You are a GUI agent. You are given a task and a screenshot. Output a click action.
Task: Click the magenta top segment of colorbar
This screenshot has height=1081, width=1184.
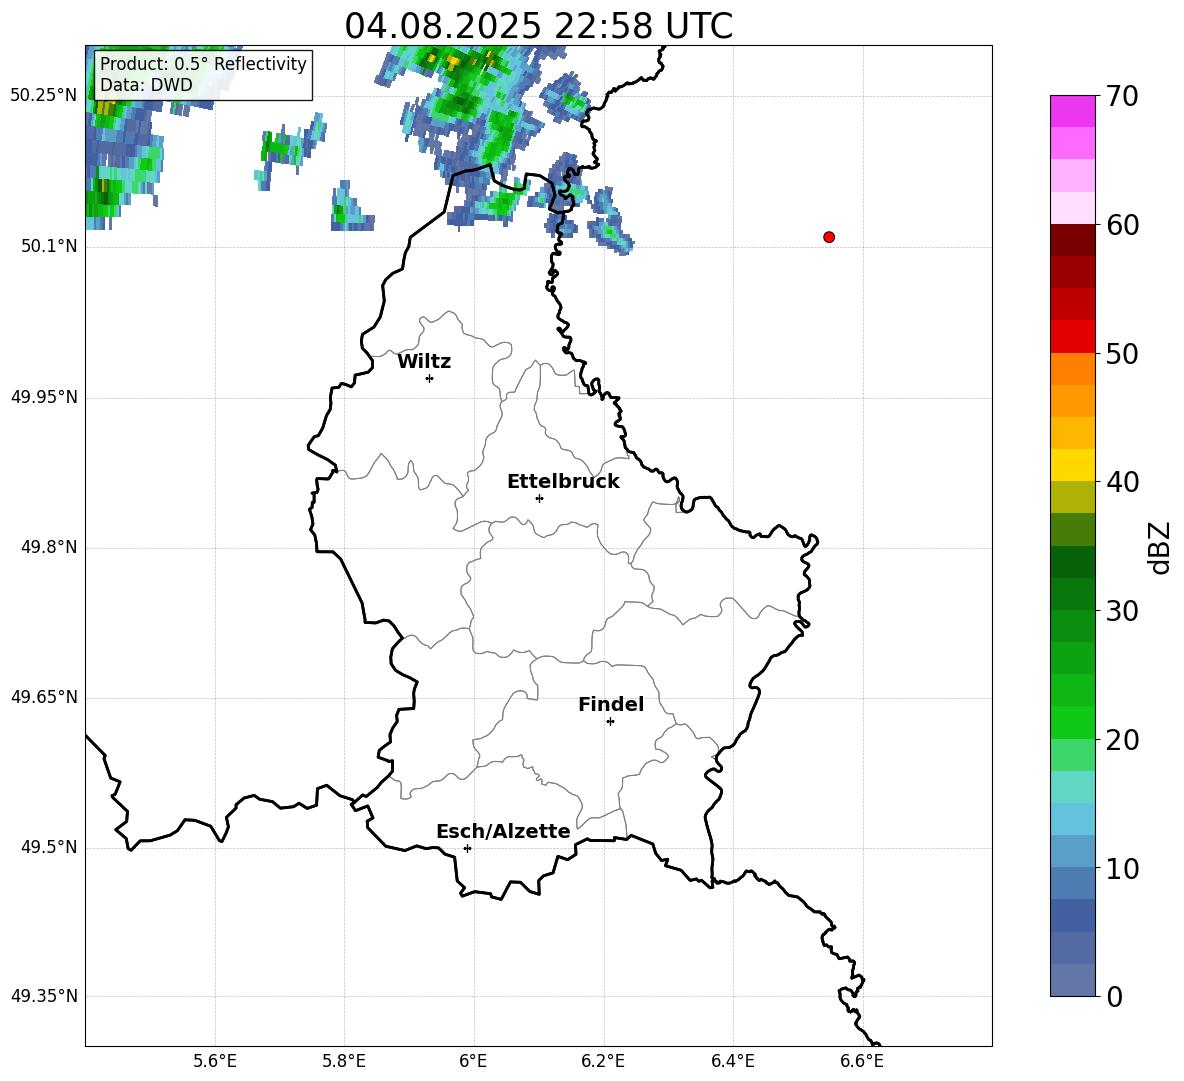pos(1073,111)
